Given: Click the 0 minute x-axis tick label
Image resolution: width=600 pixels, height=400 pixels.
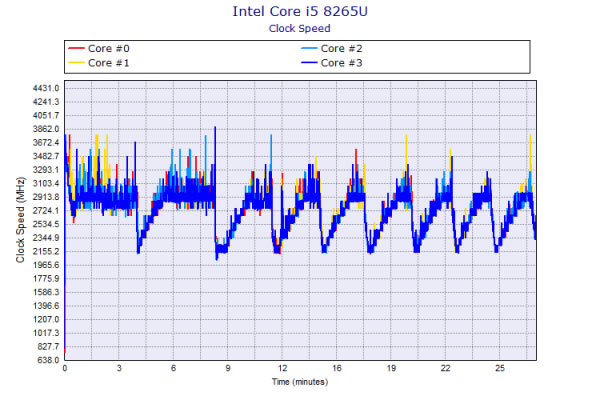Looking at the screenshot, I should (x=65, y=368).
